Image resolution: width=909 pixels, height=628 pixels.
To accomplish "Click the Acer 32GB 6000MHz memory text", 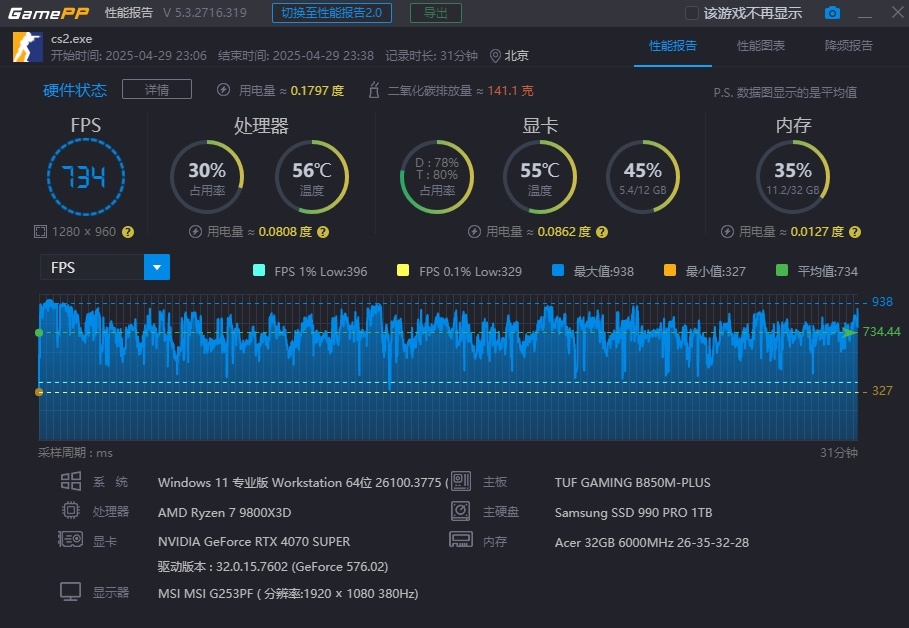I will (x=652, y=543).
